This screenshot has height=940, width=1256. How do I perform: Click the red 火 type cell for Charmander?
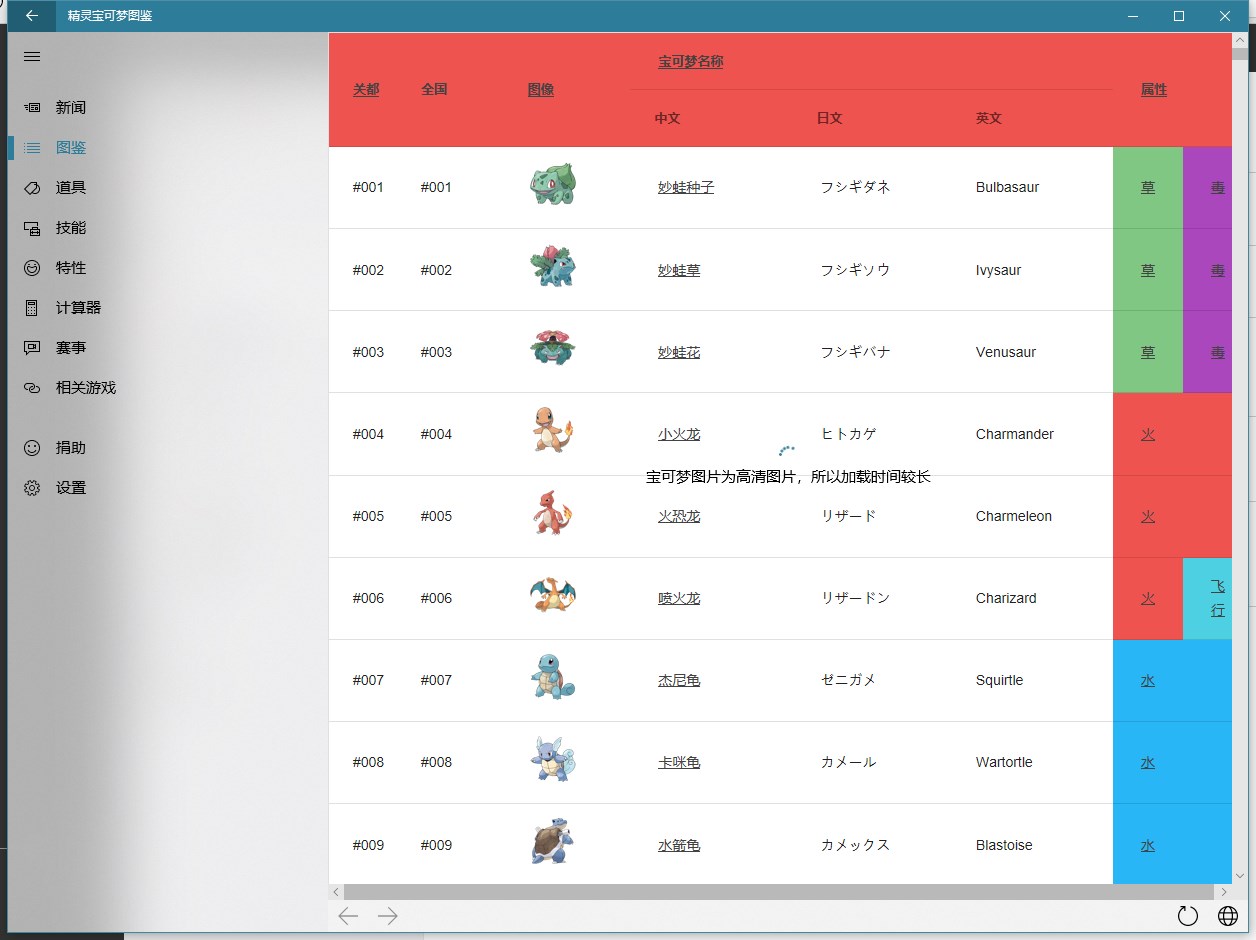[x=1172, y=434]
